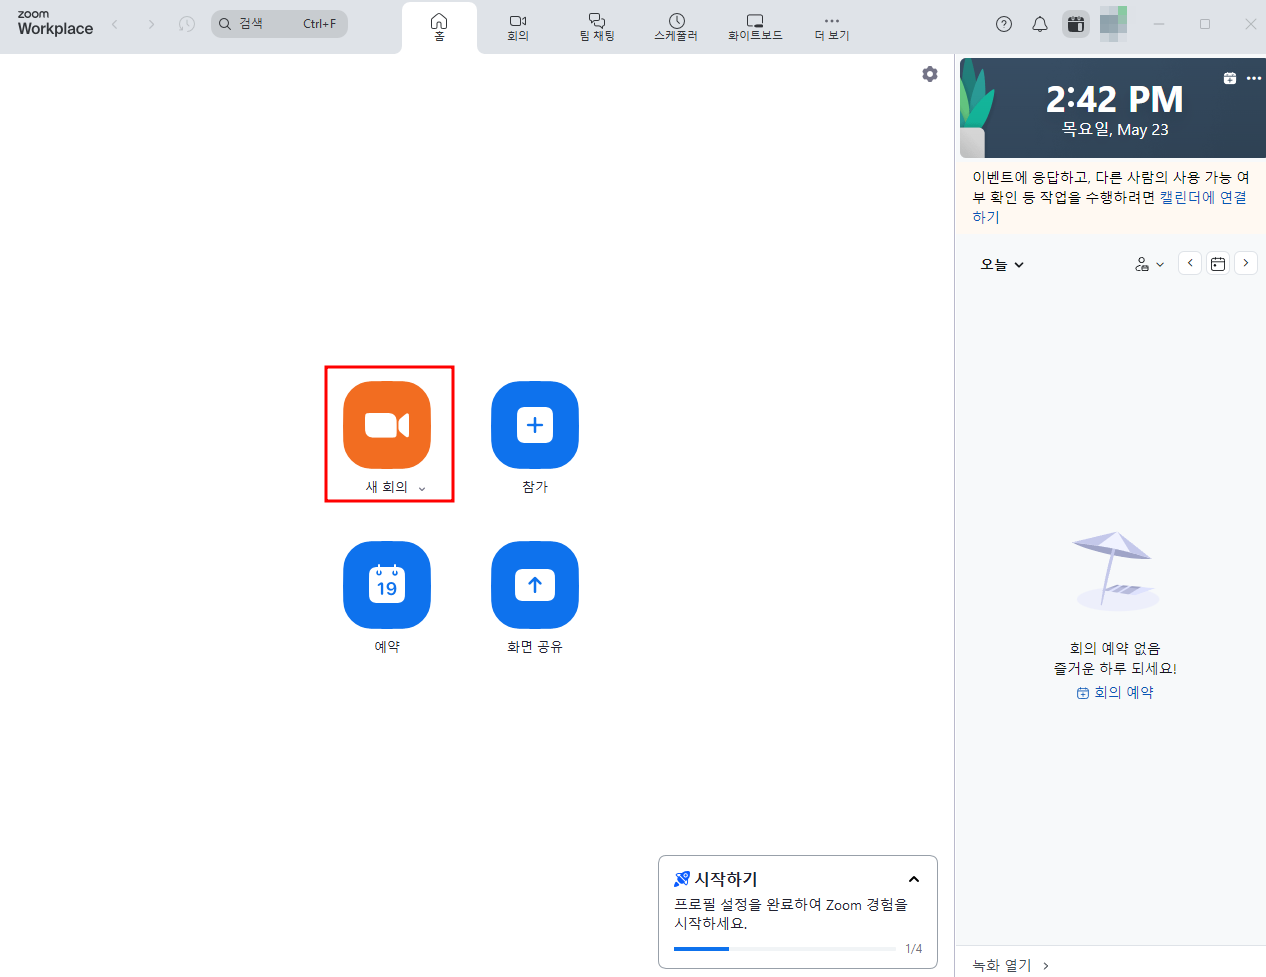Open the attendee filter dropdown beside the calendar arrows
The width and height of the screenshot is (1266, 977).
[1149, 263]
